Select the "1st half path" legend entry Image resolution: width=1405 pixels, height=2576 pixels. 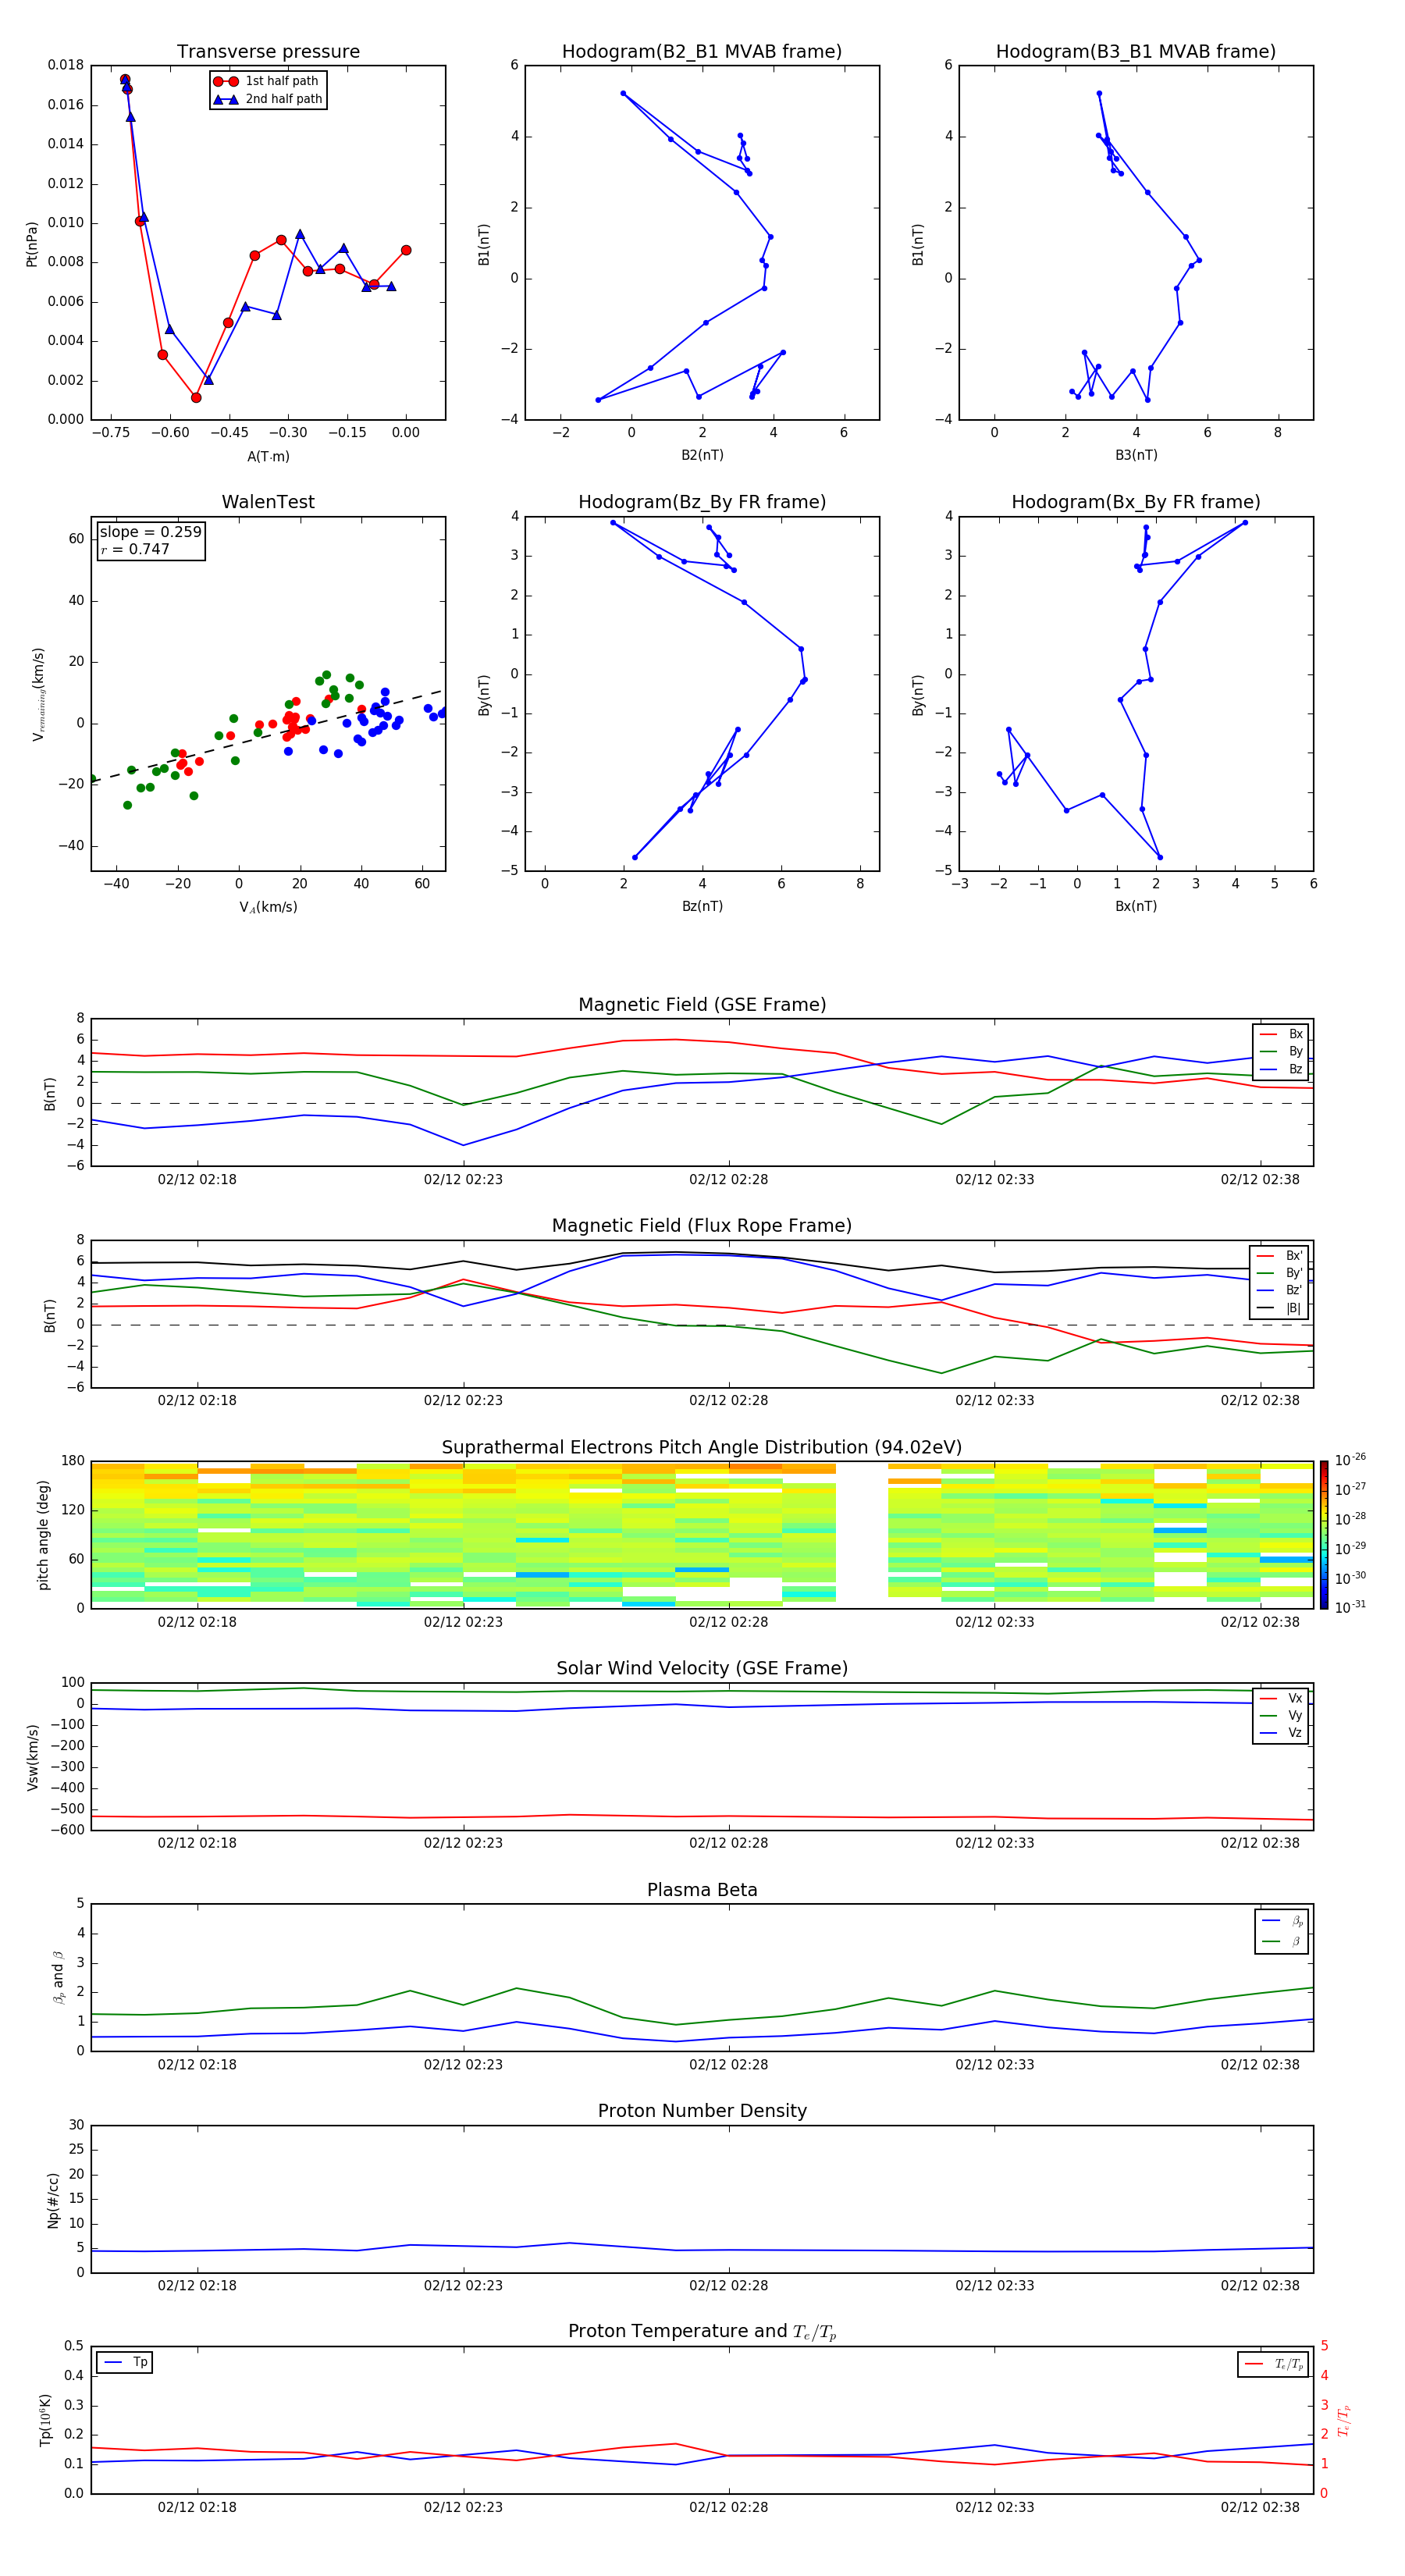pyautogui.click(x=267, y=81)
